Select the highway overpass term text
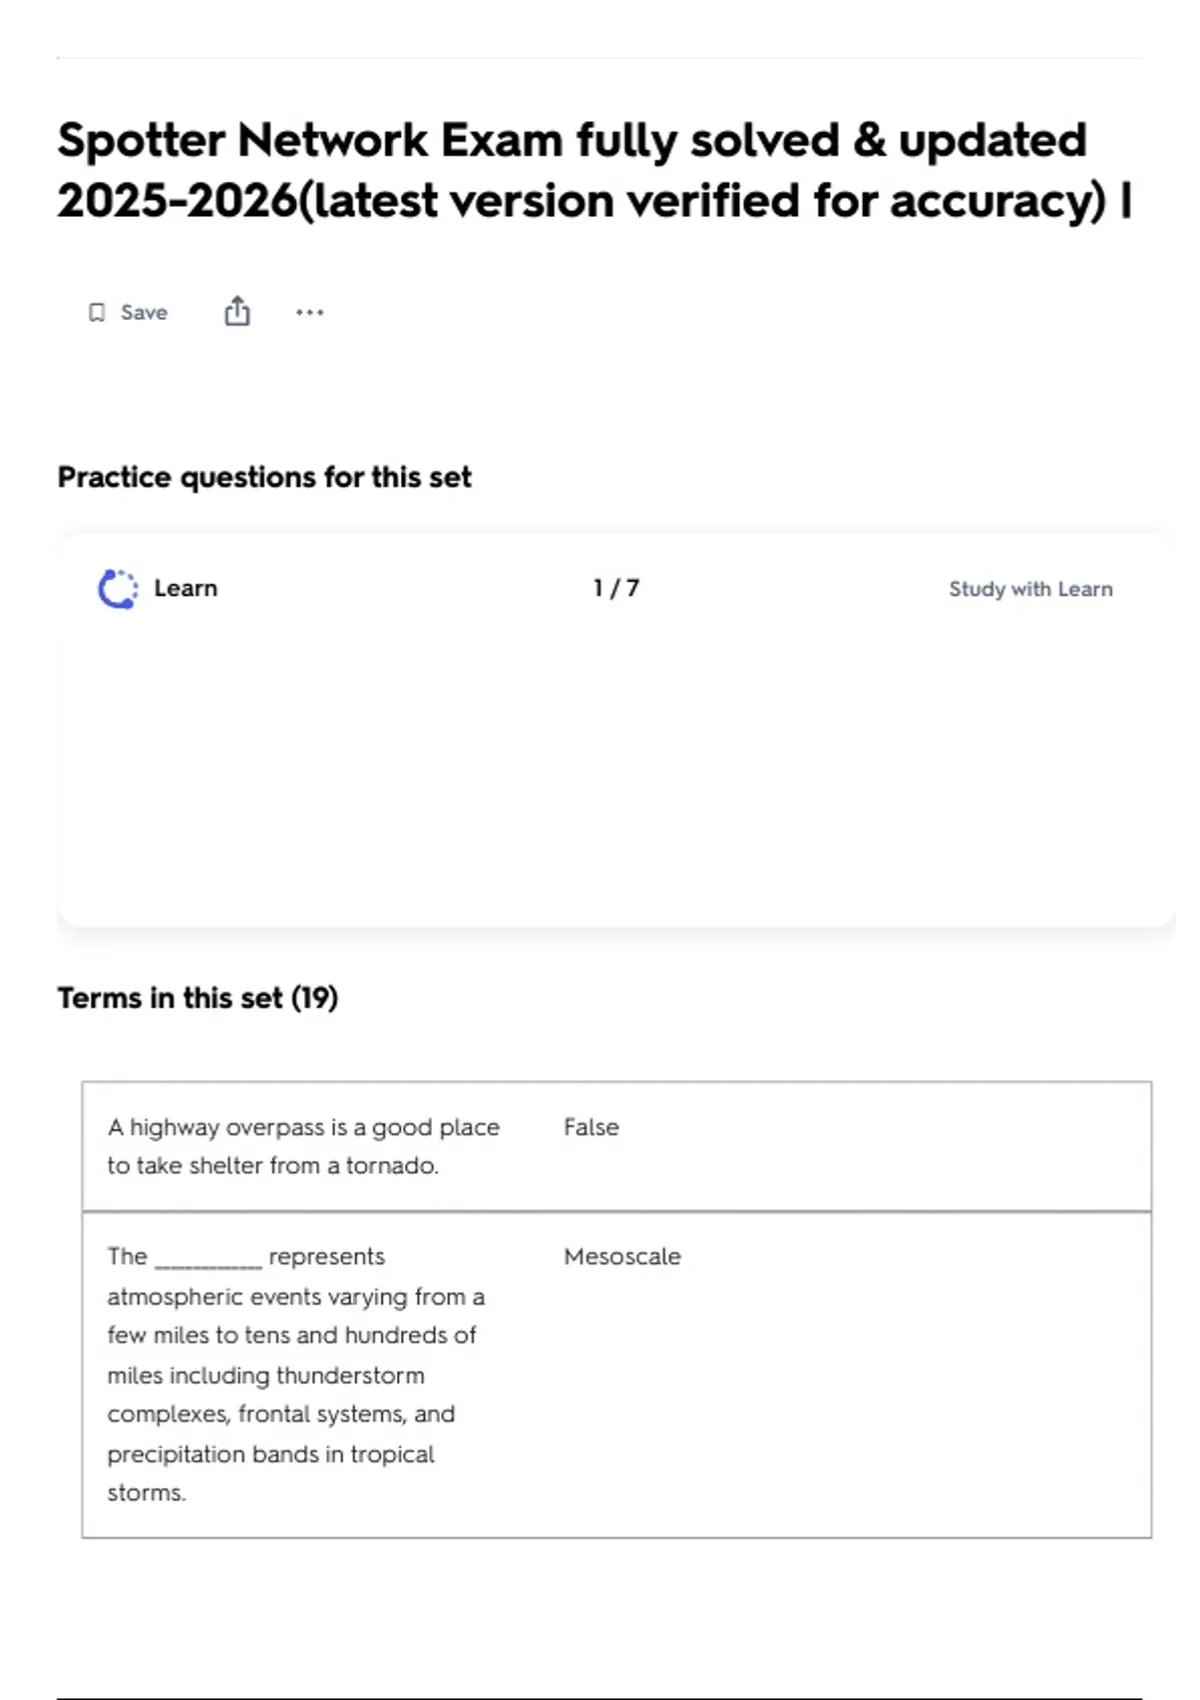Screen dimensions: 1200x1700 click(x=303, y=1127)
